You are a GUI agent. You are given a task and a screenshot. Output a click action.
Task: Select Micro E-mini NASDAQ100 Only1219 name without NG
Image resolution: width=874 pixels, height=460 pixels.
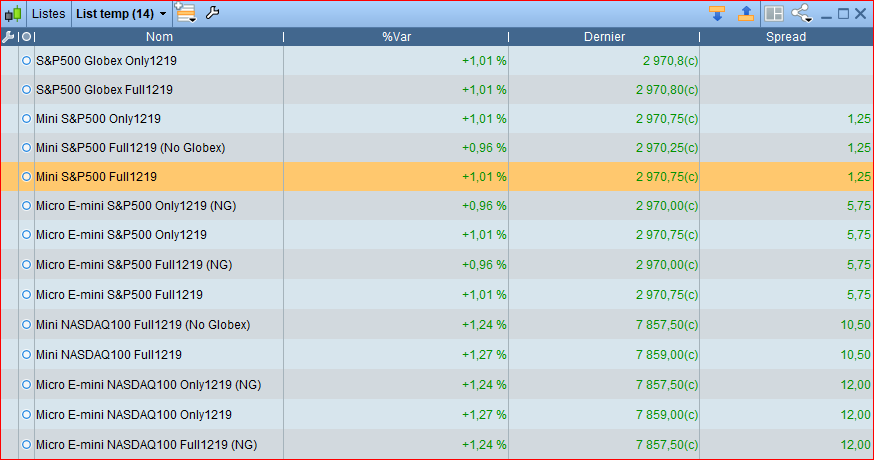coord(134,415)
